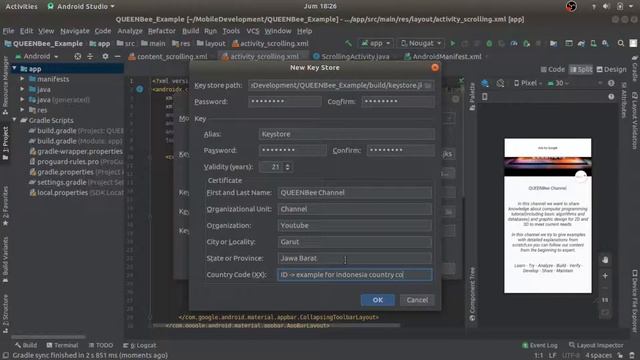
Task: Click the Activities button in top bar
Action: 21,7
